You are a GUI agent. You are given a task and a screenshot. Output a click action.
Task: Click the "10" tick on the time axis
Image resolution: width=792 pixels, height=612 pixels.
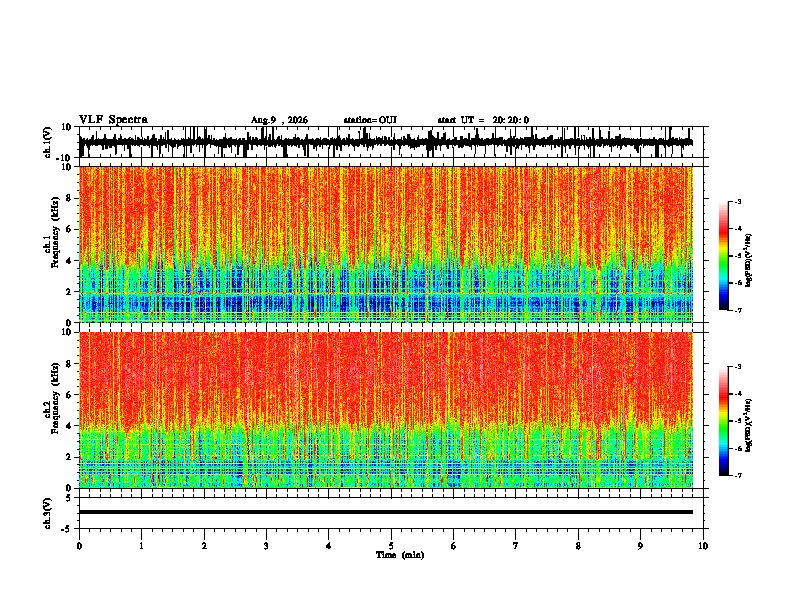(703, 546)
